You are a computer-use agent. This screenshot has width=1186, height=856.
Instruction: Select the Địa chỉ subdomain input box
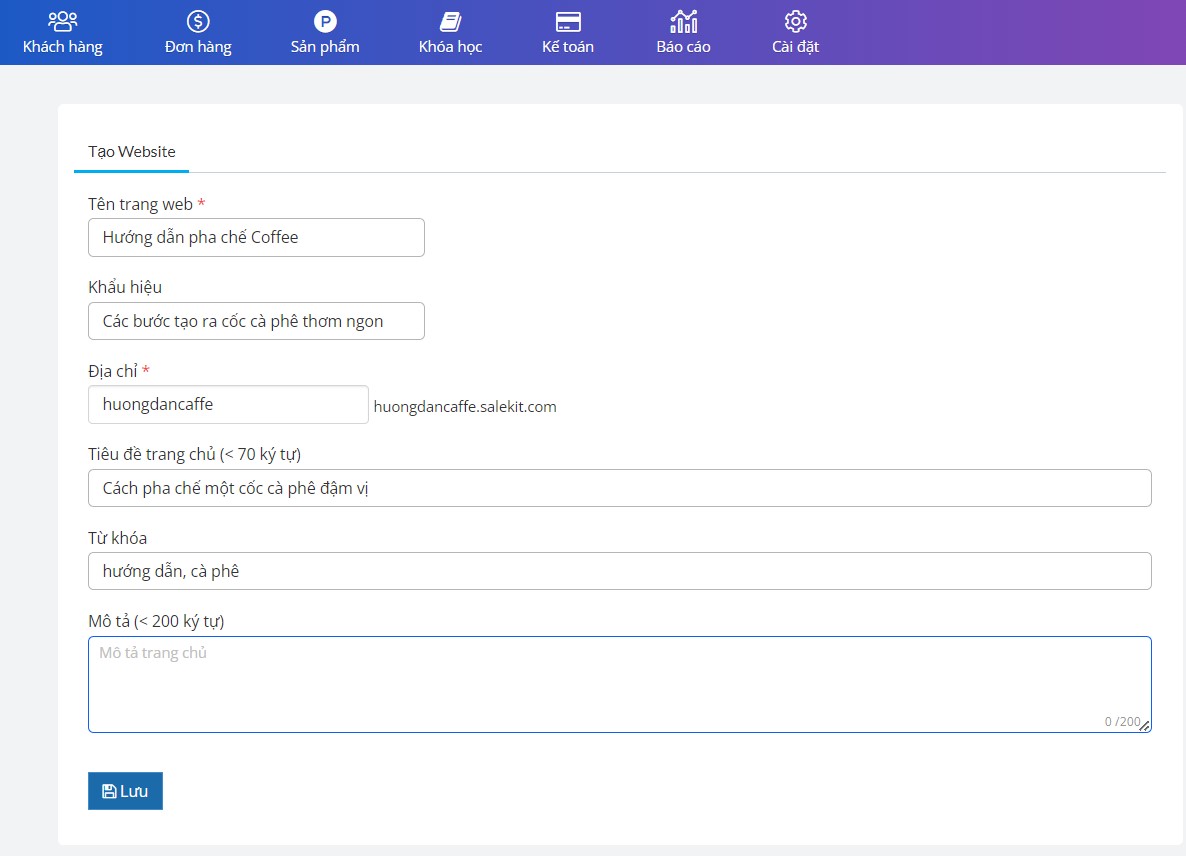(x=228, y=405)
